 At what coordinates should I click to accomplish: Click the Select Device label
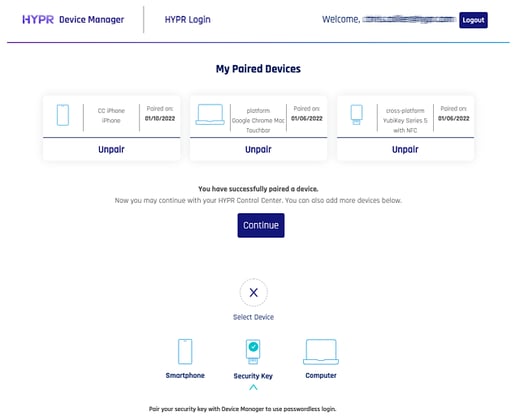(x=253, y=317)
